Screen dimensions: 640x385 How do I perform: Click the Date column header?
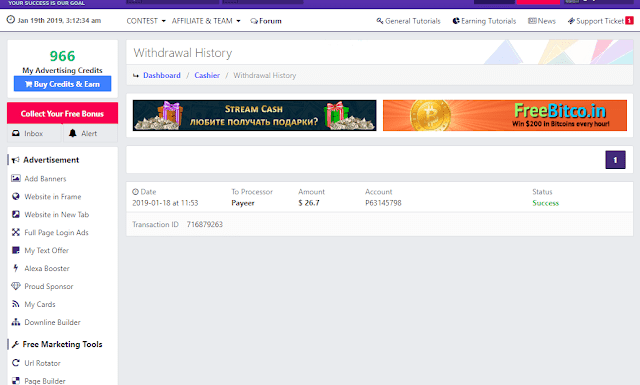[x=144, y=191]
